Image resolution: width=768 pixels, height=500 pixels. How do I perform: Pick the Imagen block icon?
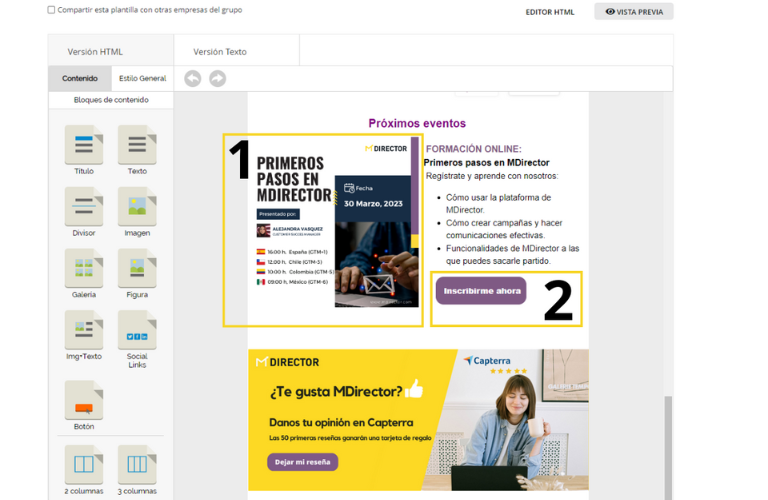[x=137, y=207]
